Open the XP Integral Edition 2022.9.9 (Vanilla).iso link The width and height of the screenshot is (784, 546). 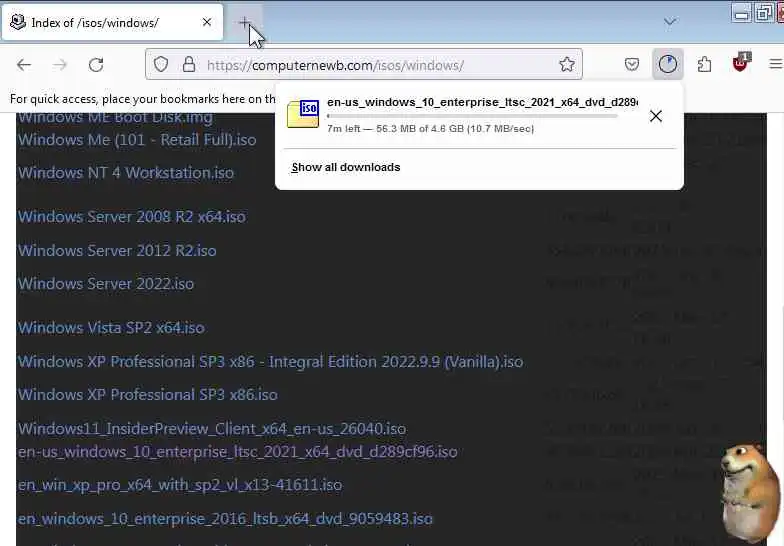[x=270, y=362]
